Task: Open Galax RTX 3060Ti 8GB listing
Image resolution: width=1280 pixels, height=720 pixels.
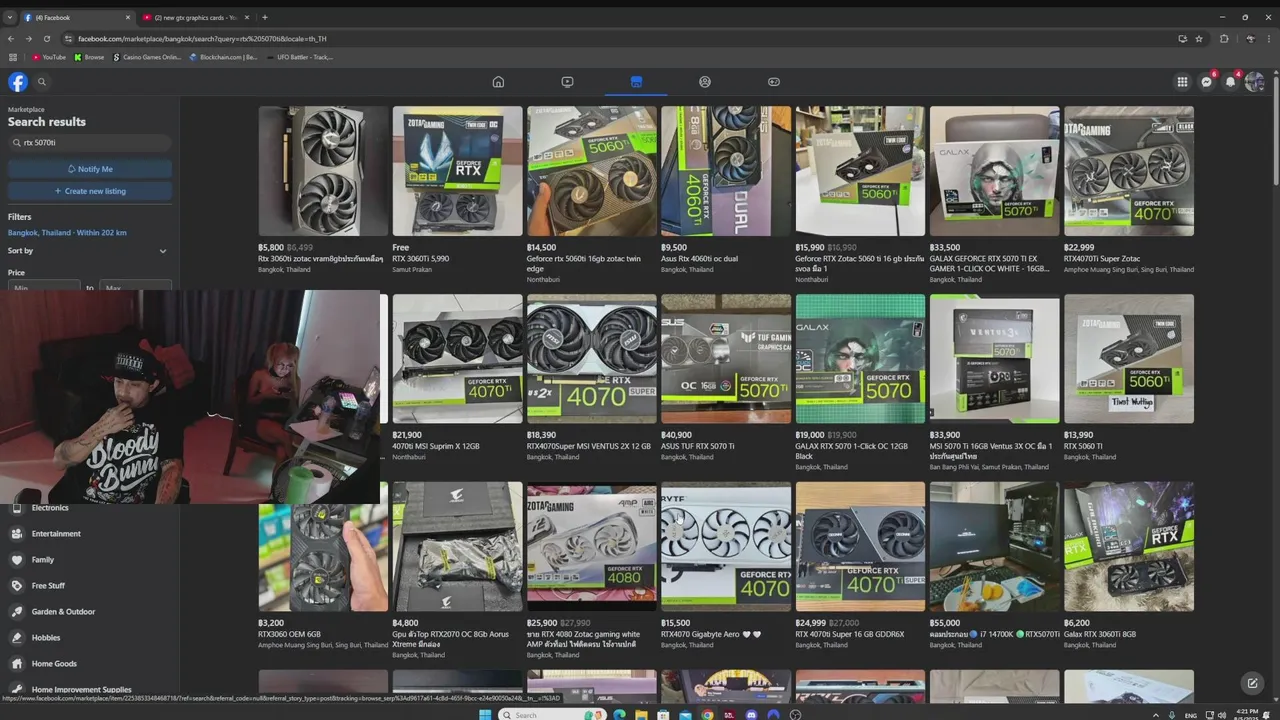Action: coord(1129,547)
